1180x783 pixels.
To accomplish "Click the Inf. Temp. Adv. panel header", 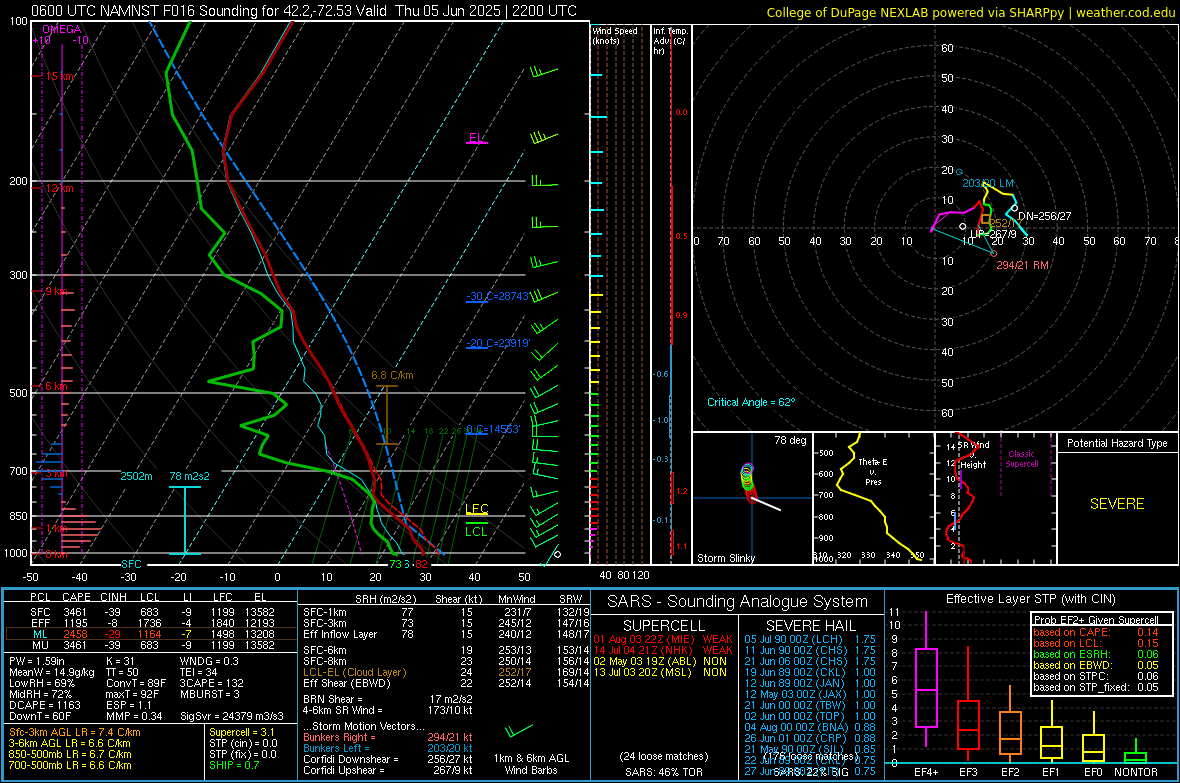I will (670, 41).
